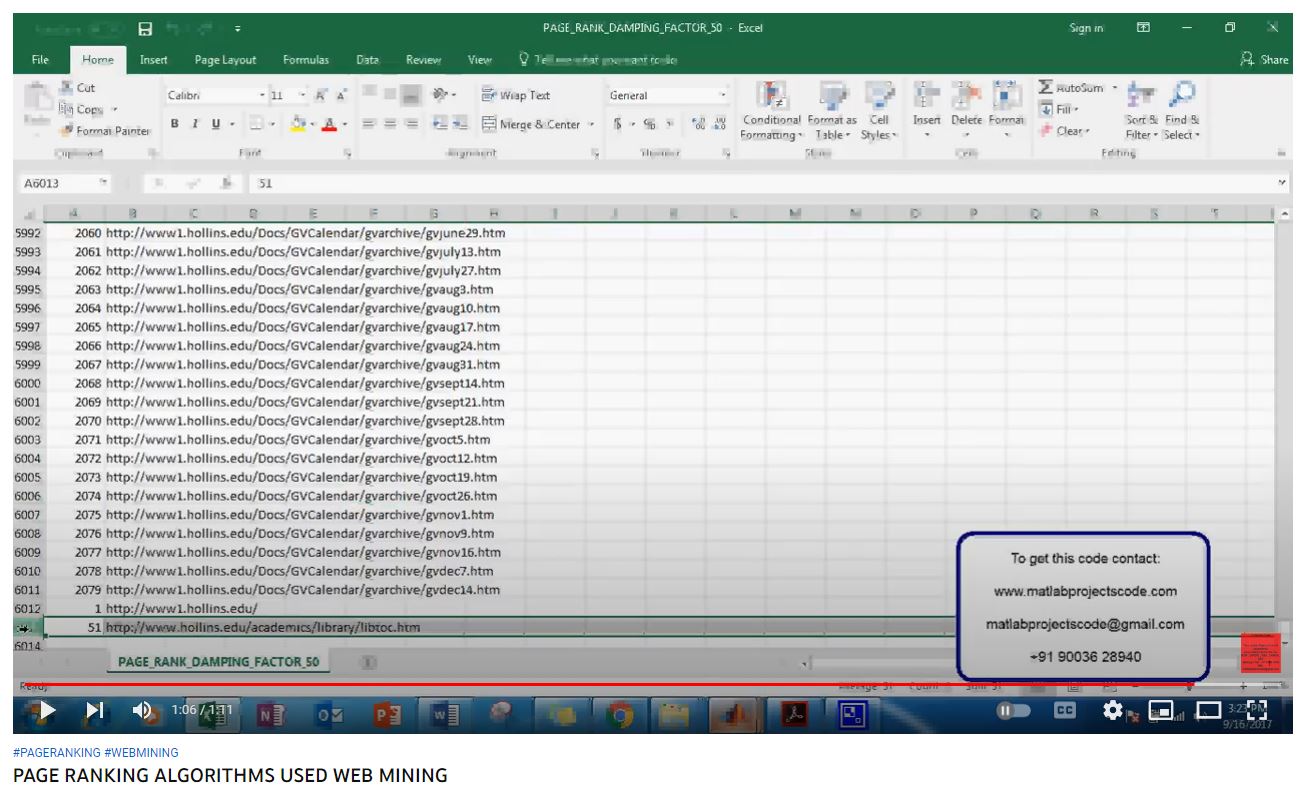This screenshot has width=1305, height=797.
Task: Click the Share button in Excel
Action: (1264, 60)
